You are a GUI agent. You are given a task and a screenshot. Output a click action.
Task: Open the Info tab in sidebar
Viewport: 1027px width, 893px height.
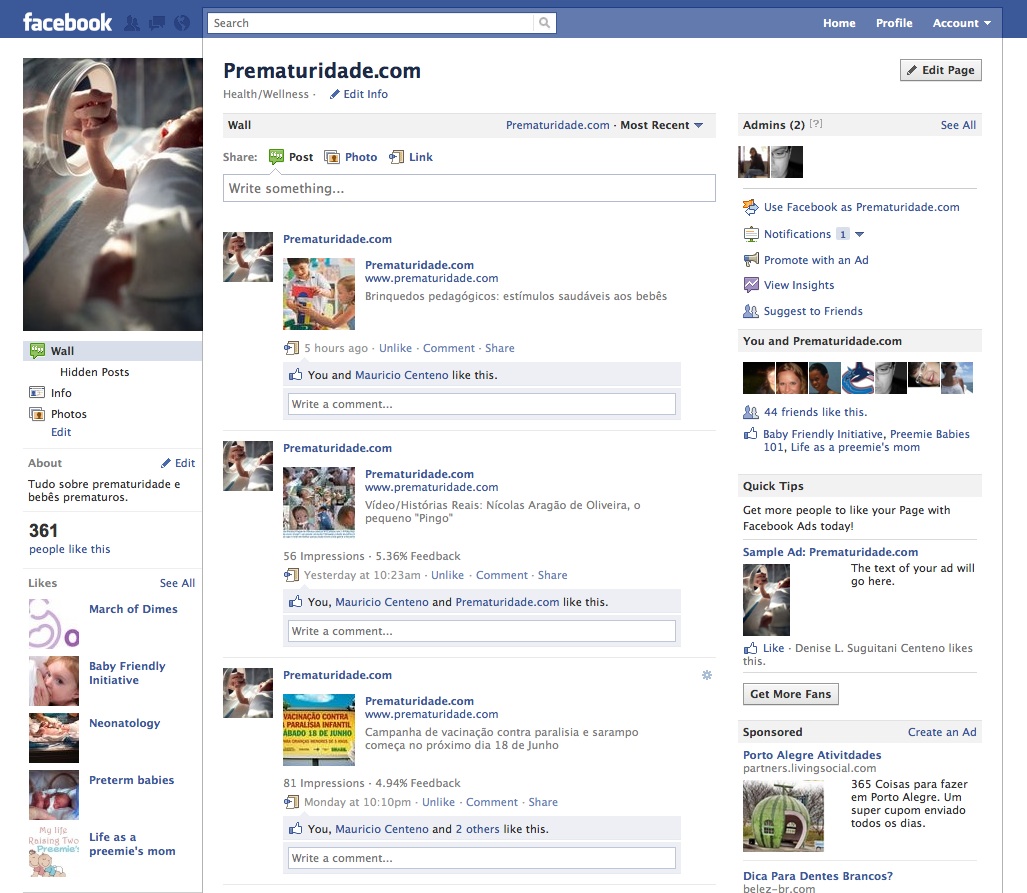click(x=61, y=393)
